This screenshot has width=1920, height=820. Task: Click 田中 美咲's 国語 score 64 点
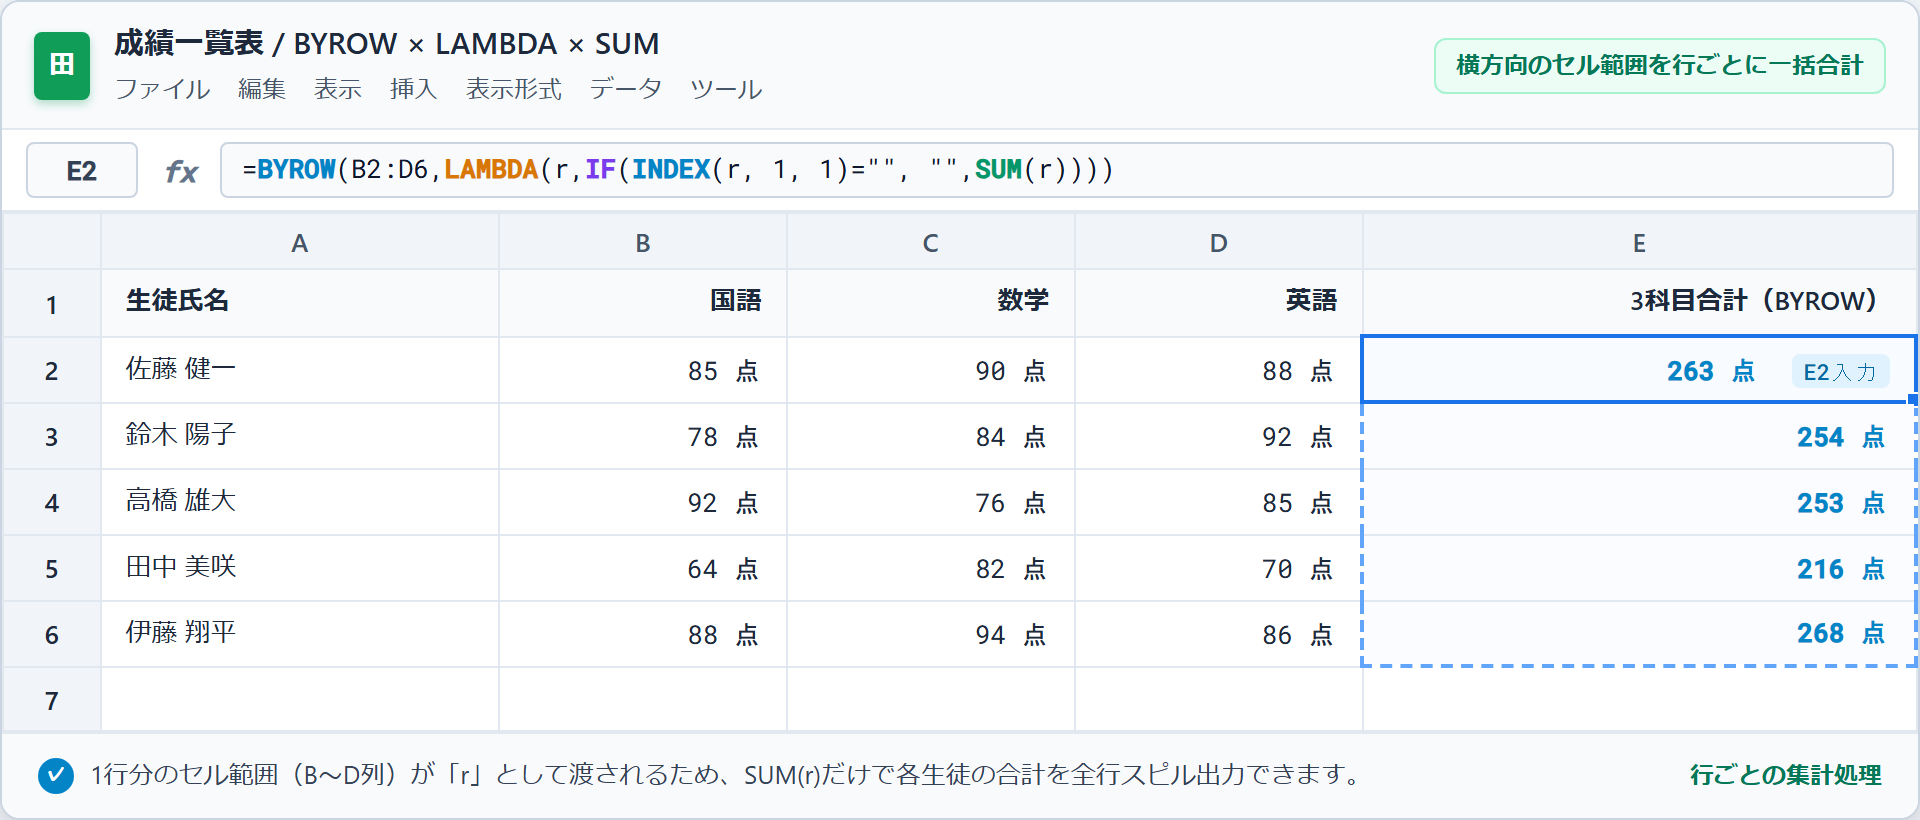pyautogui.click(x=643, y=568)
